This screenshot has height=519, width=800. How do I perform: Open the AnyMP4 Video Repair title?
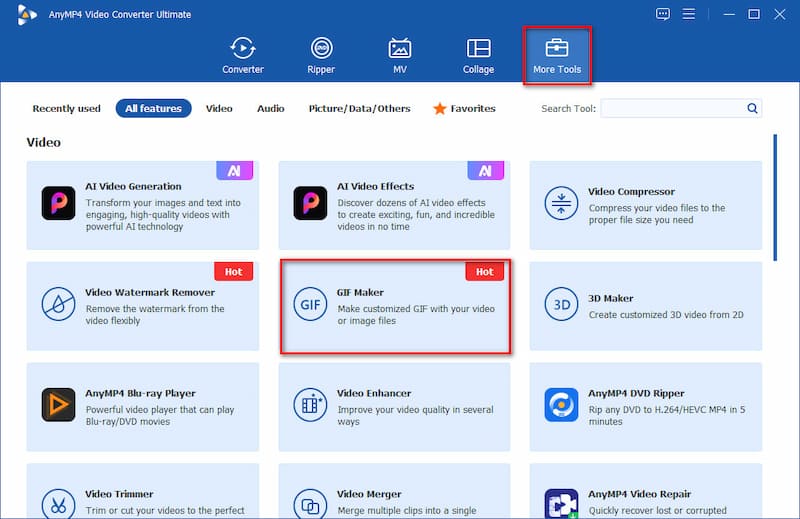639,494
